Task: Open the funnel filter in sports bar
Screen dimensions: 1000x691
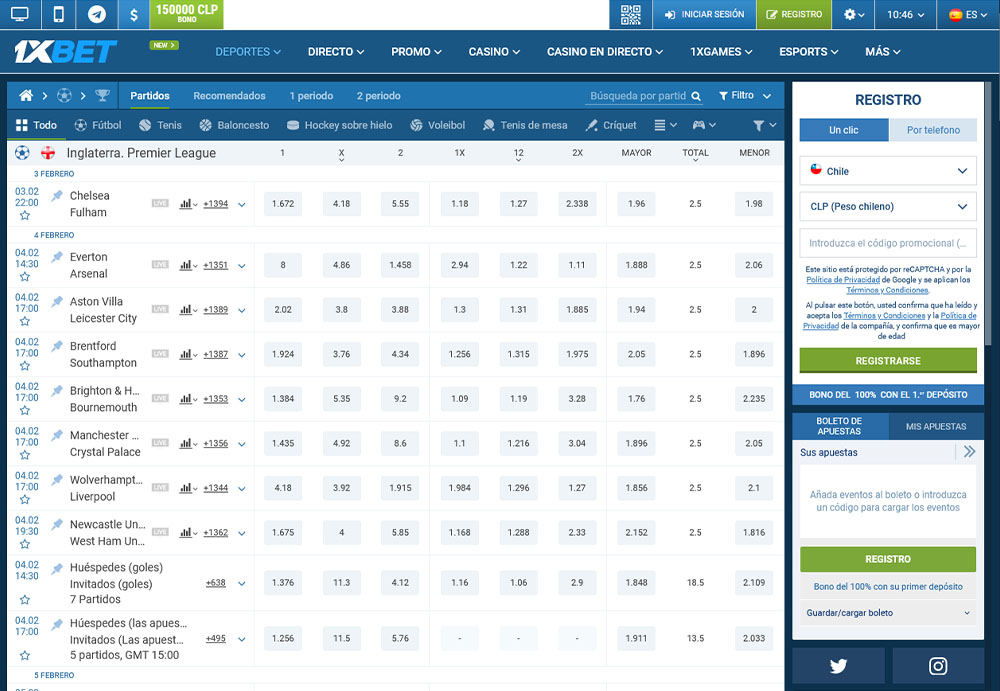Action: (764, 125)
